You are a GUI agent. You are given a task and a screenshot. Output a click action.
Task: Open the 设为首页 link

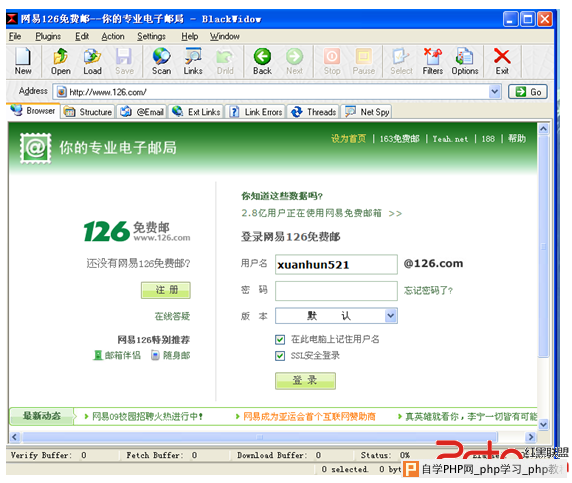point(348,139)
